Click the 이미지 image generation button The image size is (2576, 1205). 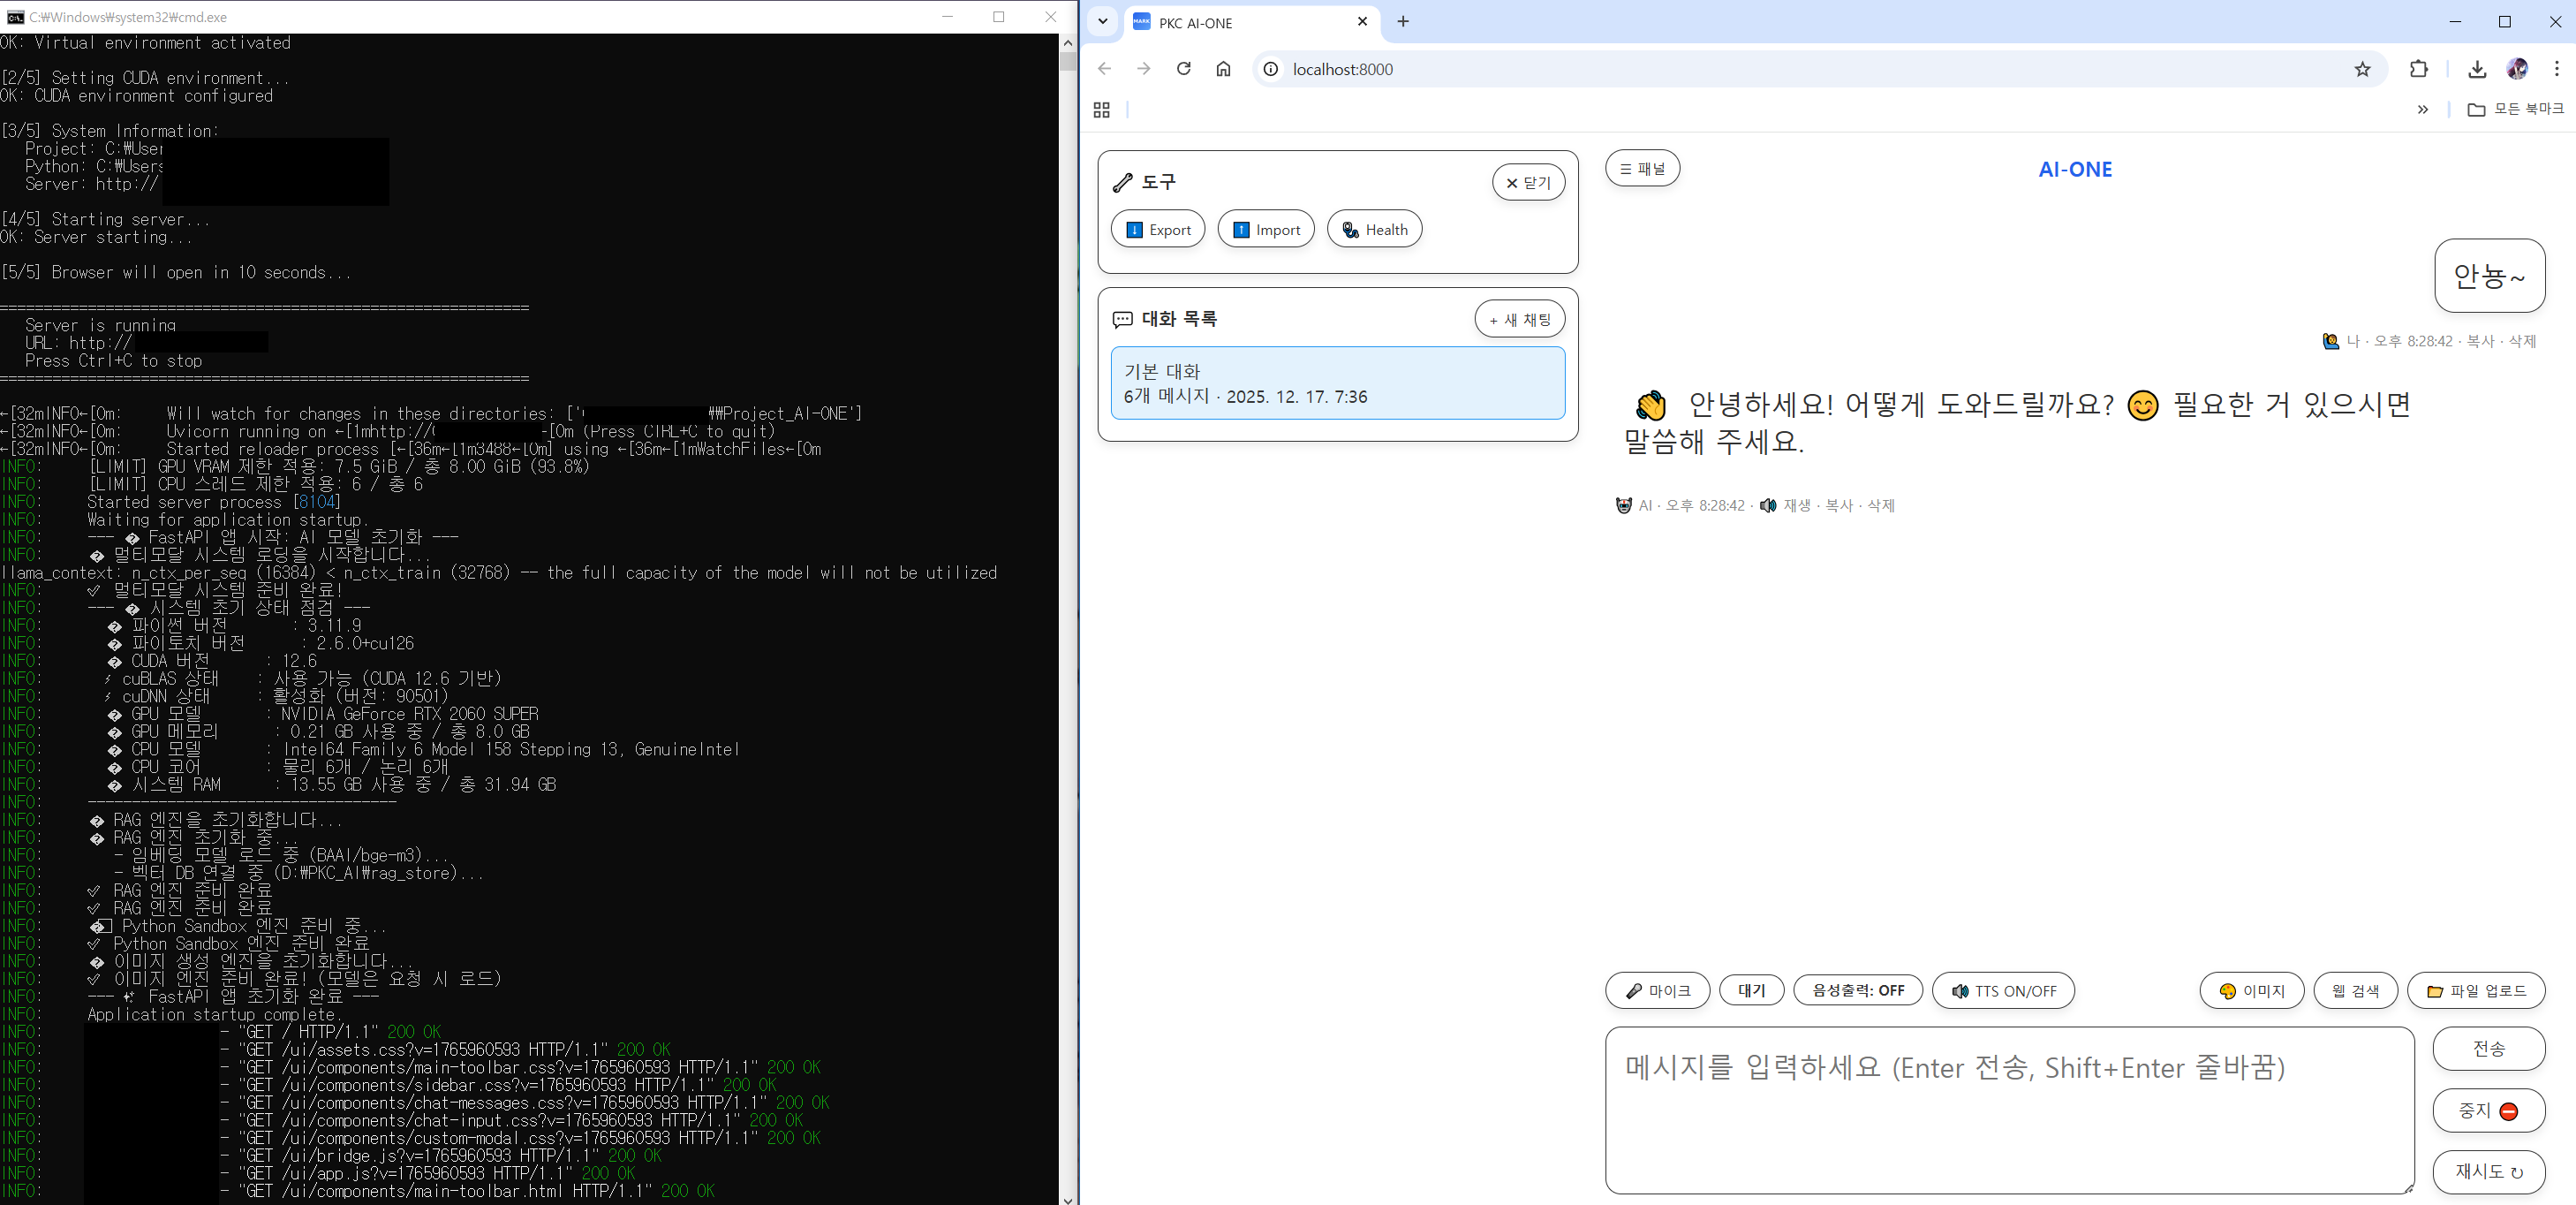click(x=2251, y=991)
